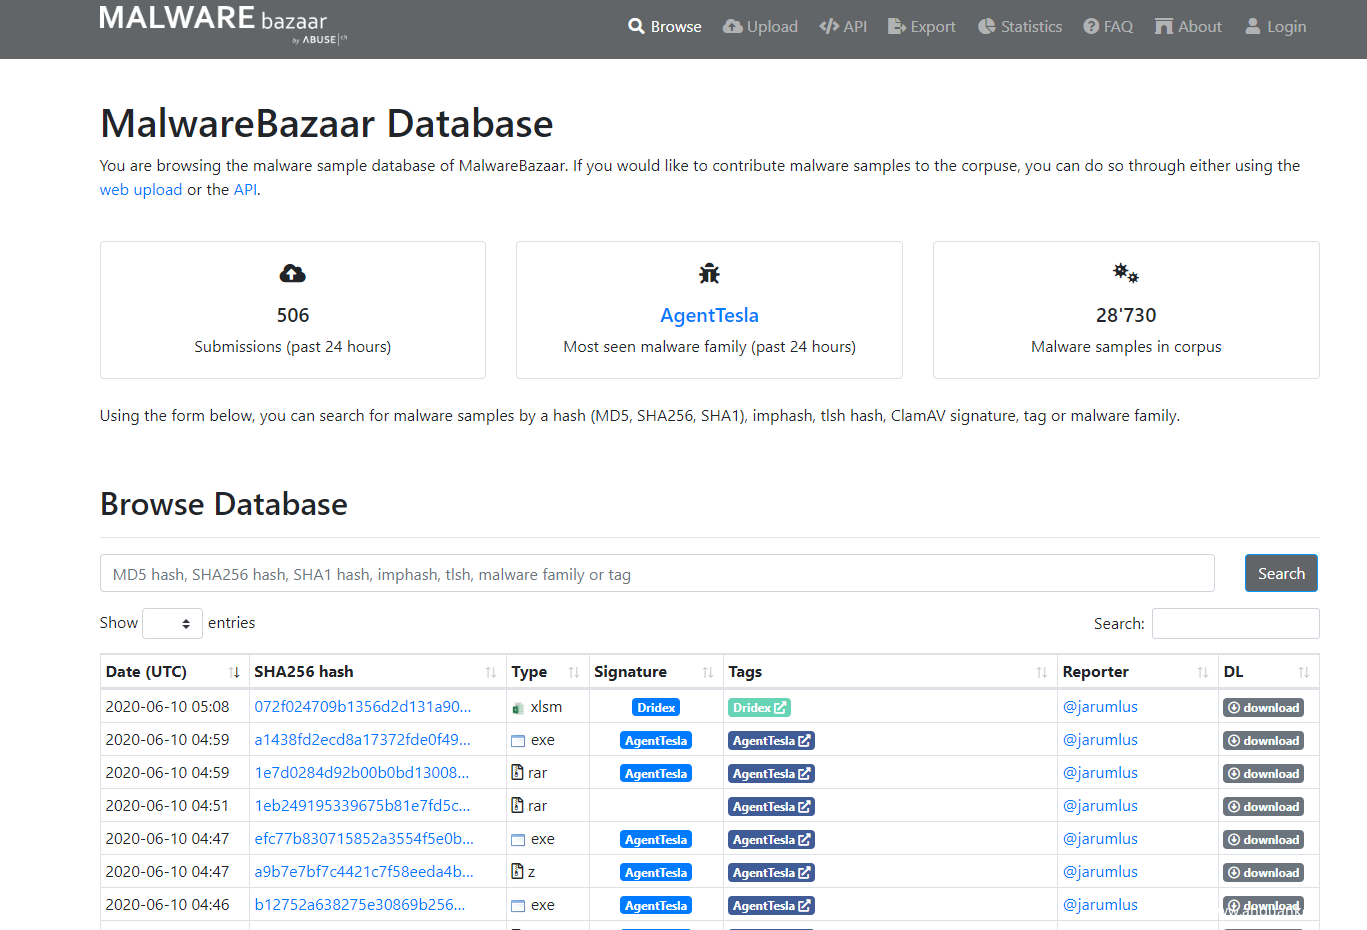Click the Dridex green tag with external-link icon
Screen dimensions: 1367x930
(759, 708)
